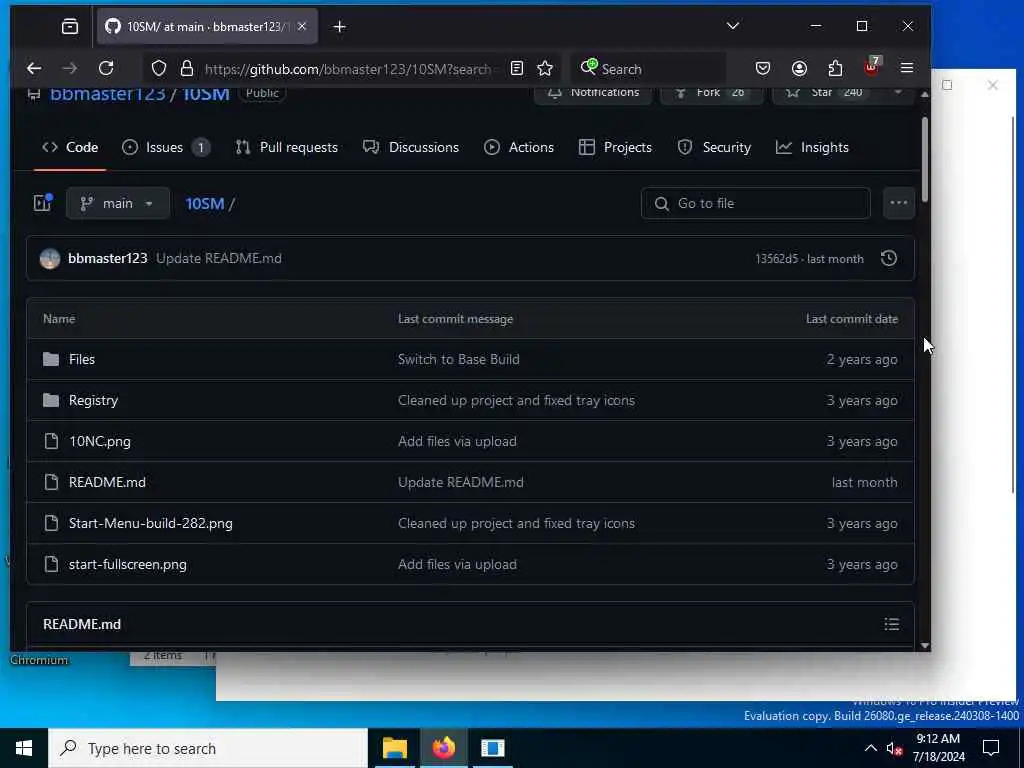Expand the Star lists dropdown arrow
Viewport: 1024px width, 768px height.
[898, 93]
